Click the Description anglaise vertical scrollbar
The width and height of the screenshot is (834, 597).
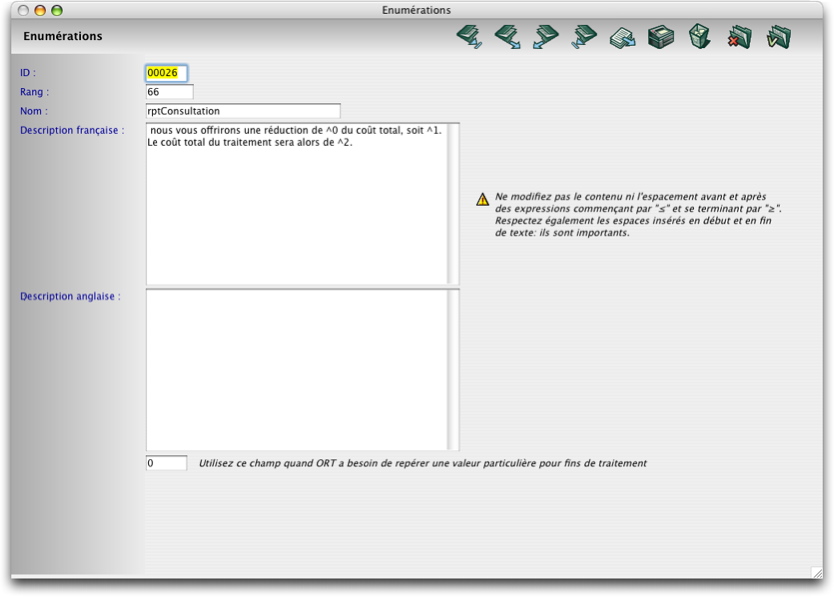pos(453,370)
